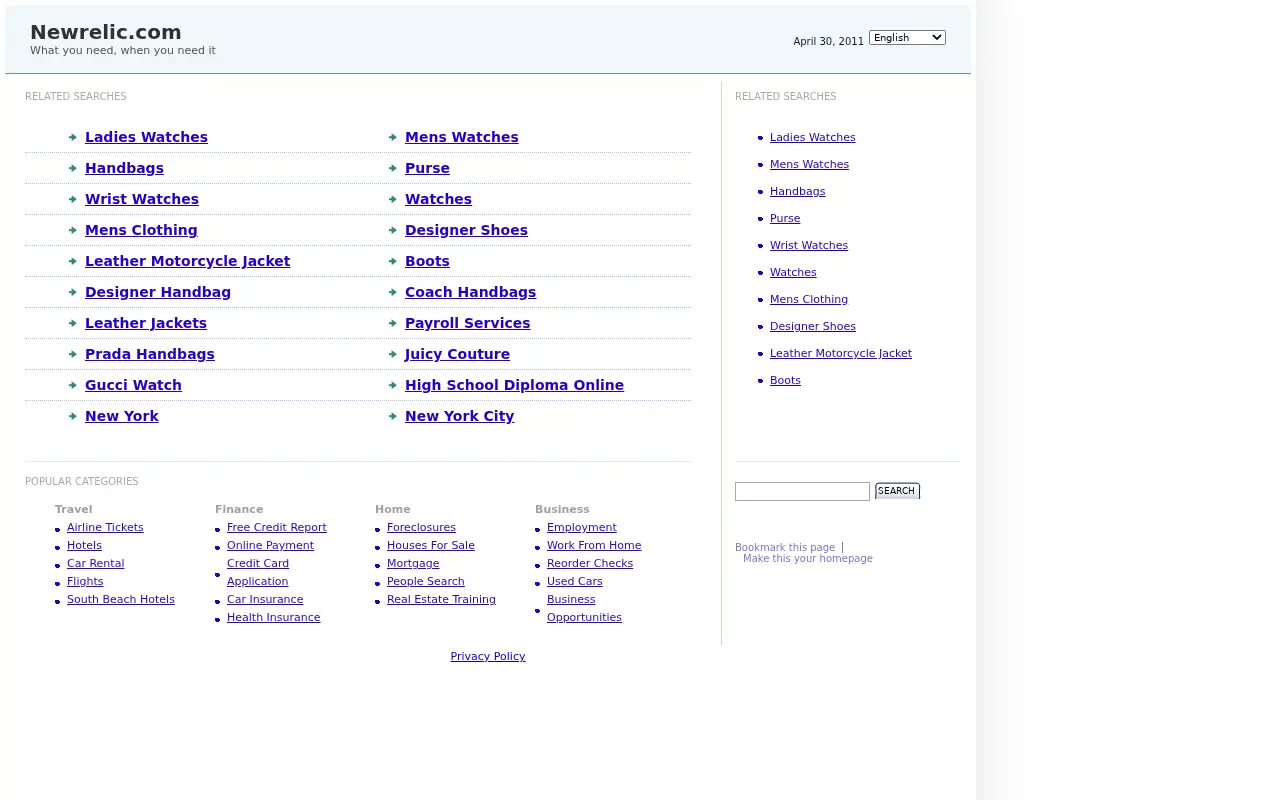Click the Newrelic.com site title
Image resolution: width=1280 pixels, height=800 pixels.
(x=106, y=32)
